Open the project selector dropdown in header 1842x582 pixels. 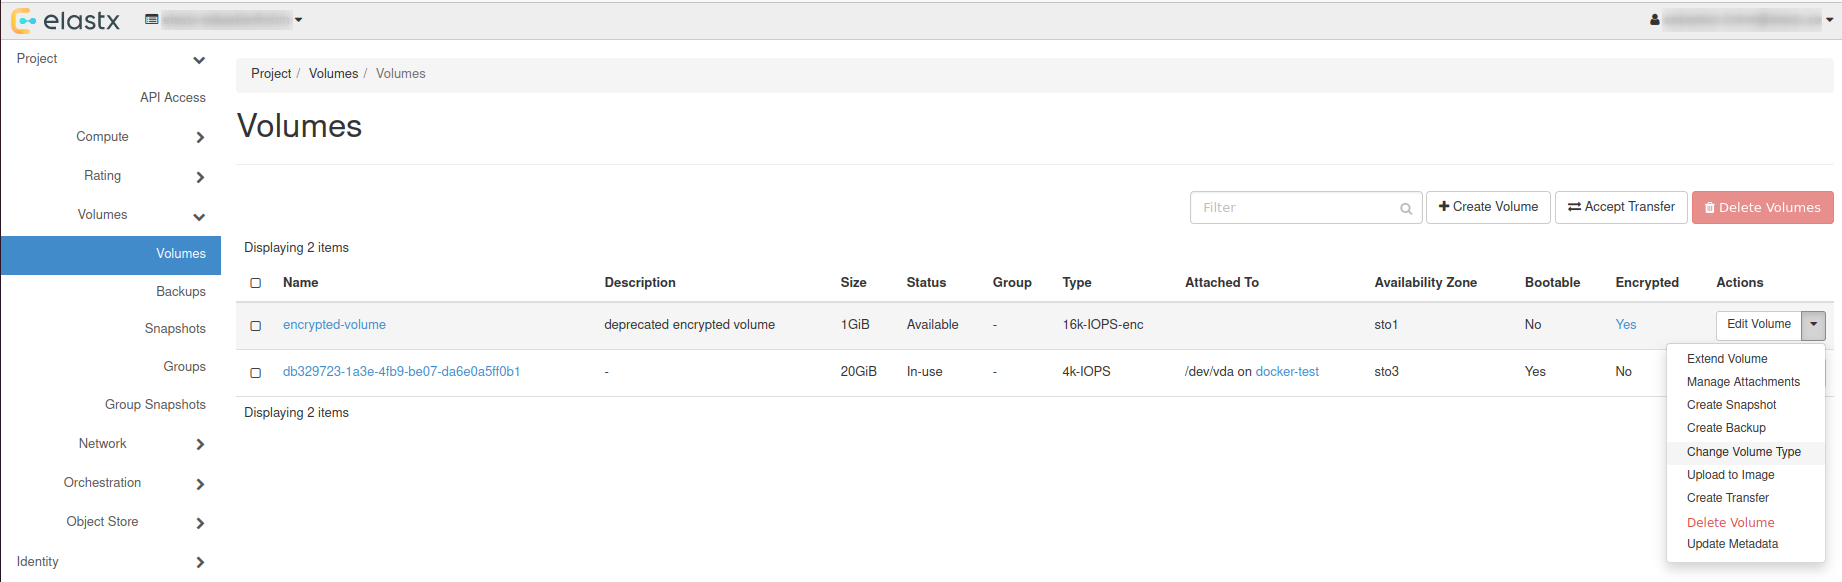[223, 20]
